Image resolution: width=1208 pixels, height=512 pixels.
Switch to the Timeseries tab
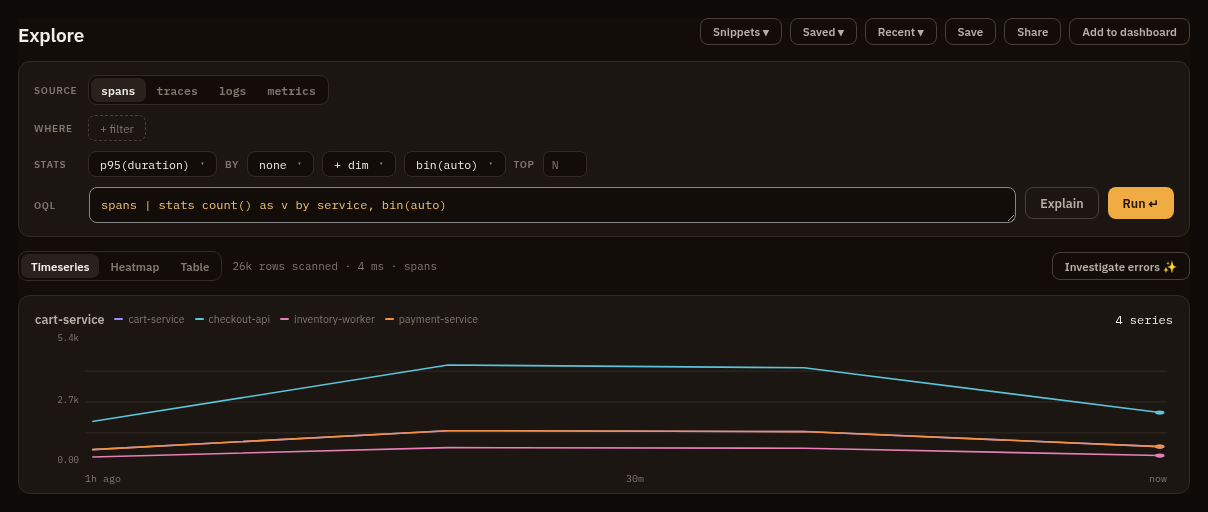point(60,266)
